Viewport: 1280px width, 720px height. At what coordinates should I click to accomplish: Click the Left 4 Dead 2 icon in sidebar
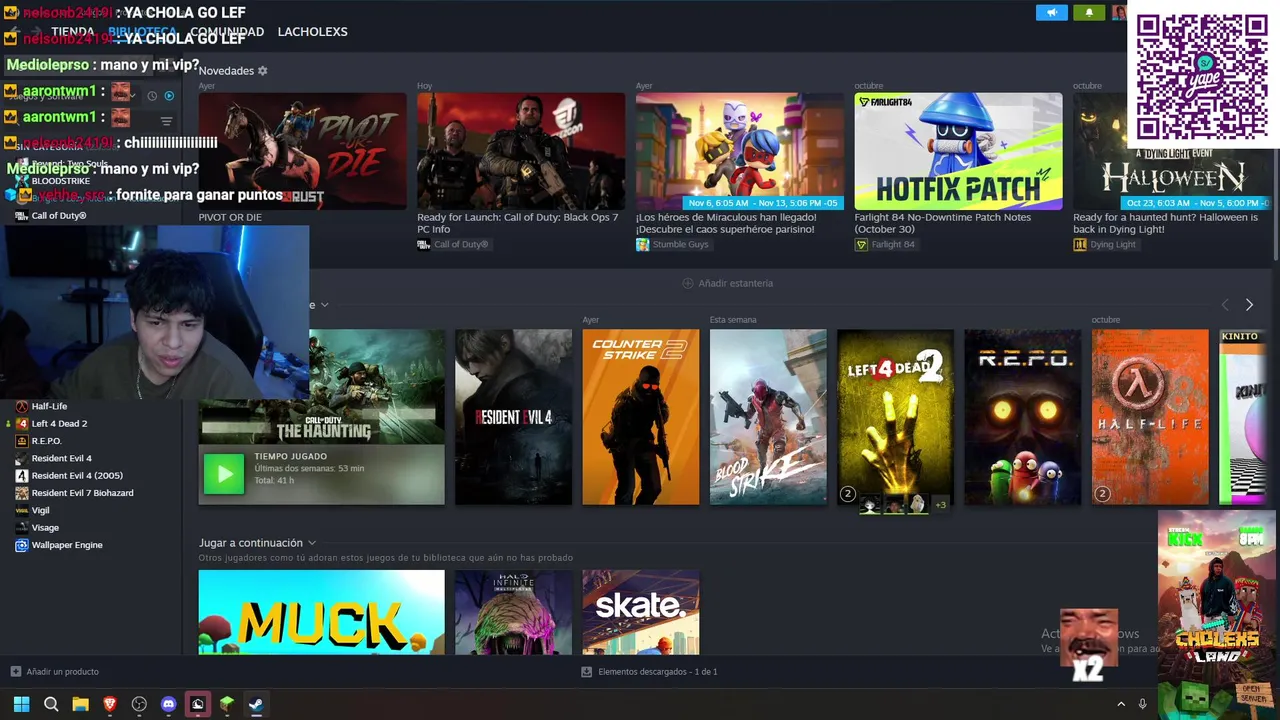(x=22, y=423)
